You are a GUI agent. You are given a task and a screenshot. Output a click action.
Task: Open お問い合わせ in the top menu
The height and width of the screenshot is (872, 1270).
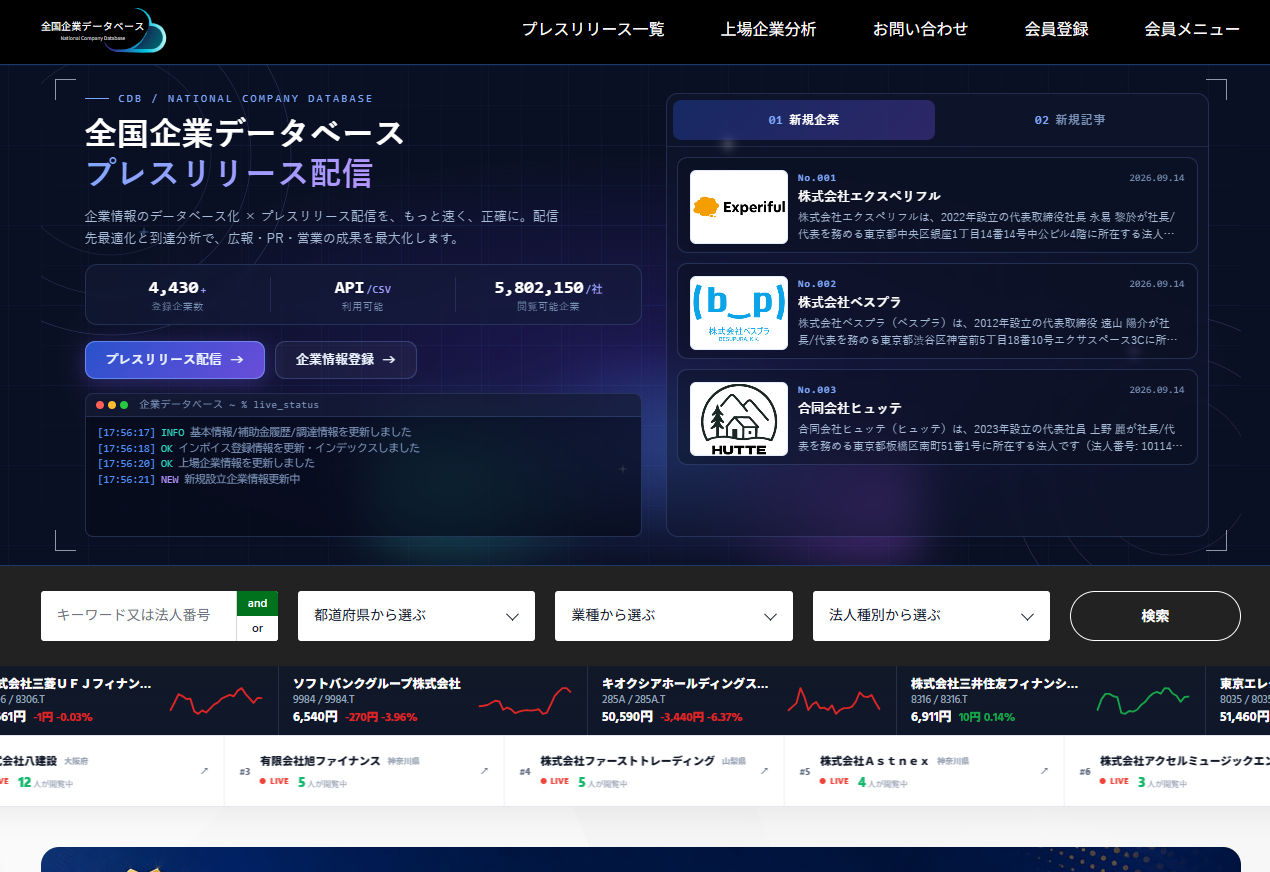[x=920, y=29]
